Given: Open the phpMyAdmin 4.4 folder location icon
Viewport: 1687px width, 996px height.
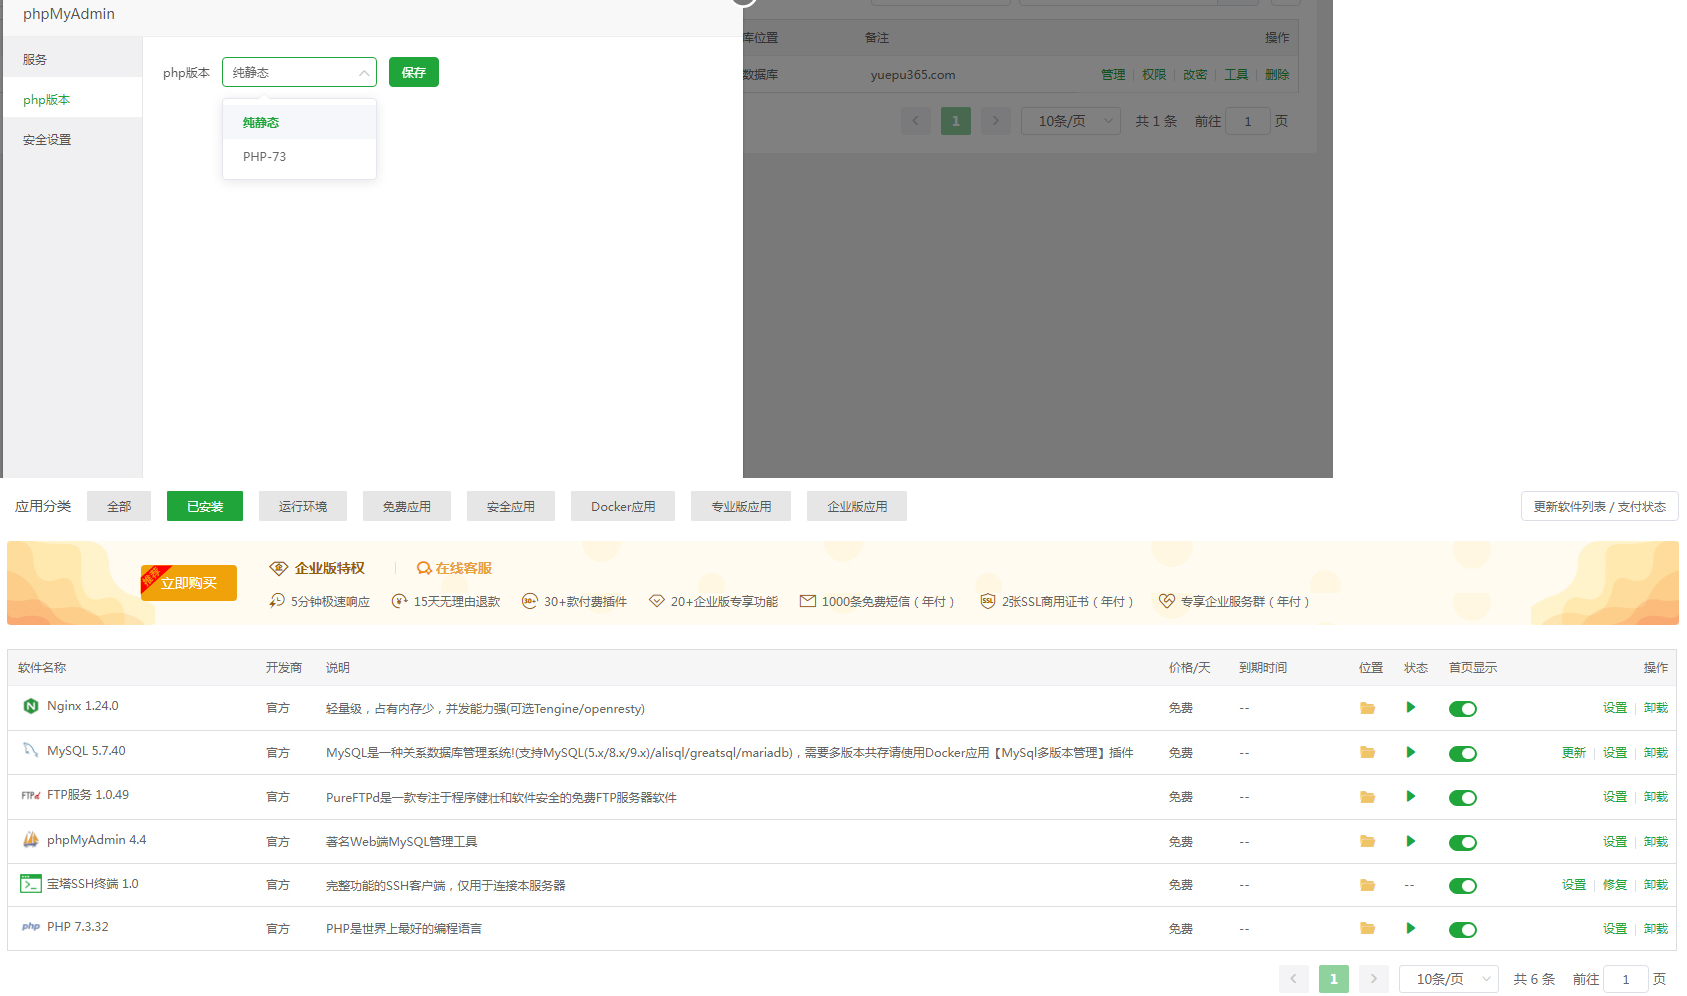Looking at the screenshot, I should tap(1367, 841).
